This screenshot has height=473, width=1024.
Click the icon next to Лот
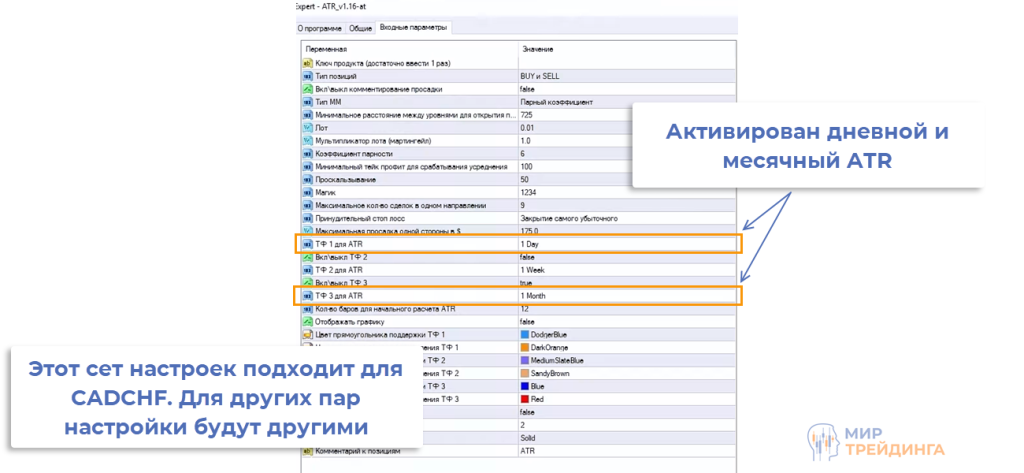[x=308, y=128]
